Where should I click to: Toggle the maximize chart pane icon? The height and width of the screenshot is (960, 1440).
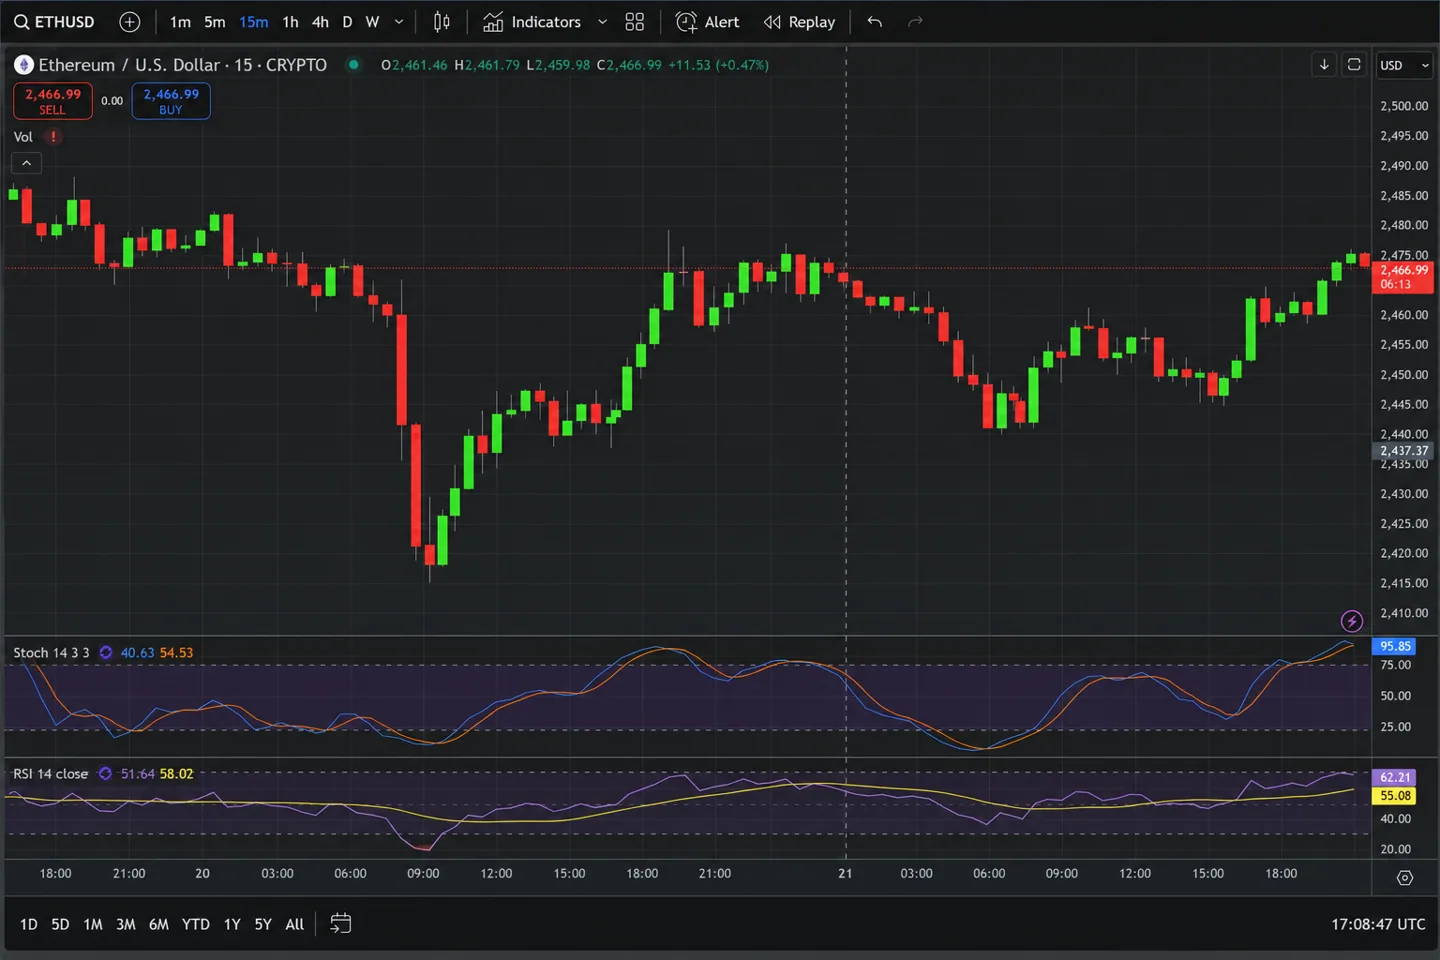click(1354, 65)
